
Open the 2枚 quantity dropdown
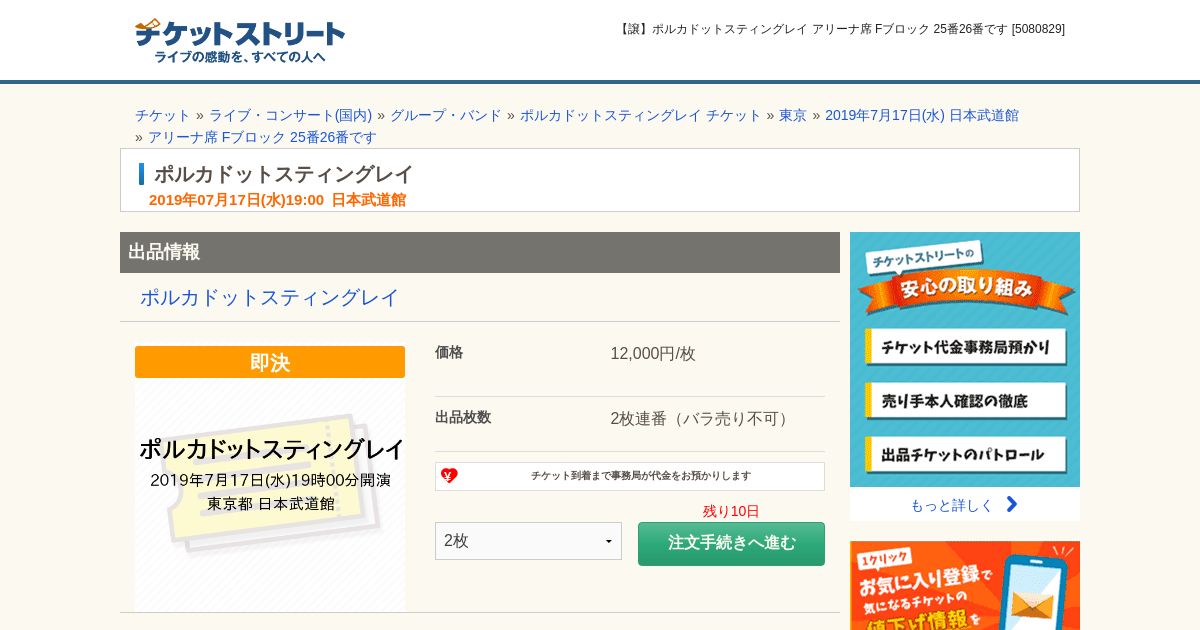[x=528, y=541]
